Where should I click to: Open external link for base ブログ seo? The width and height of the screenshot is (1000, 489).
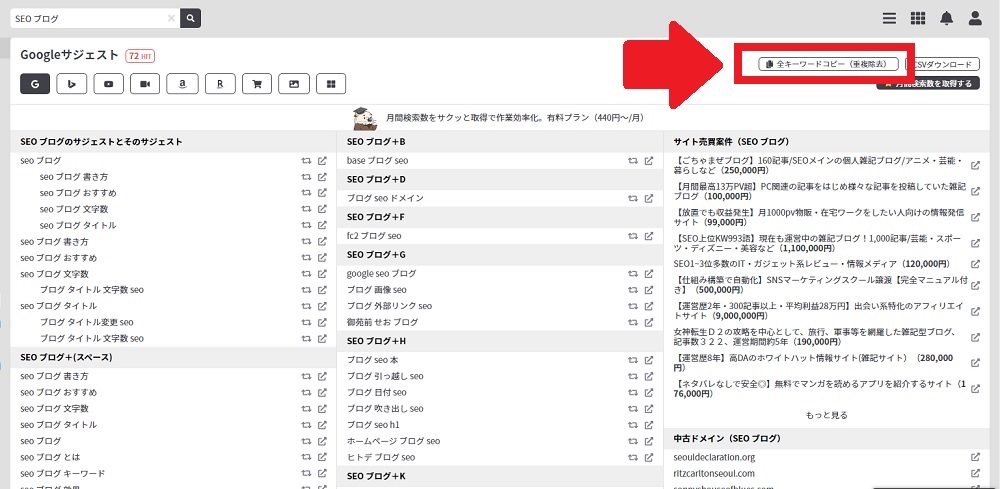click(x=649, y=161)
